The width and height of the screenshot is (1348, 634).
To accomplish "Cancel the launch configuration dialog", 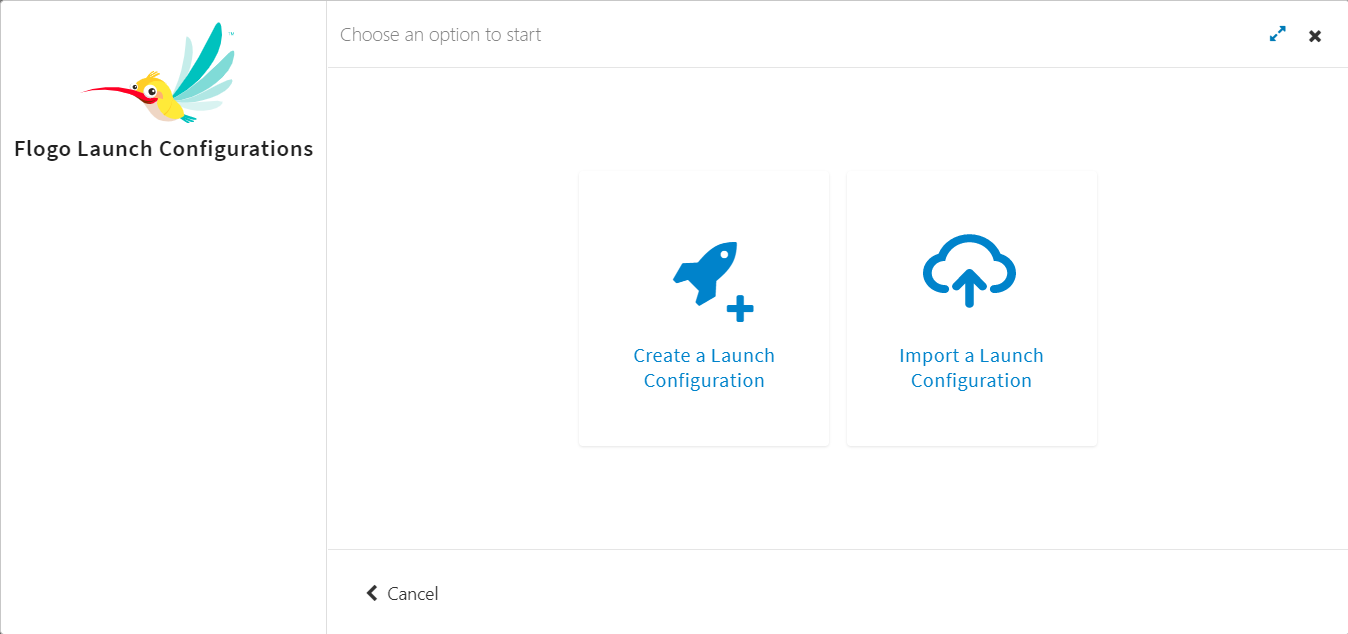I will coord(402,593).
